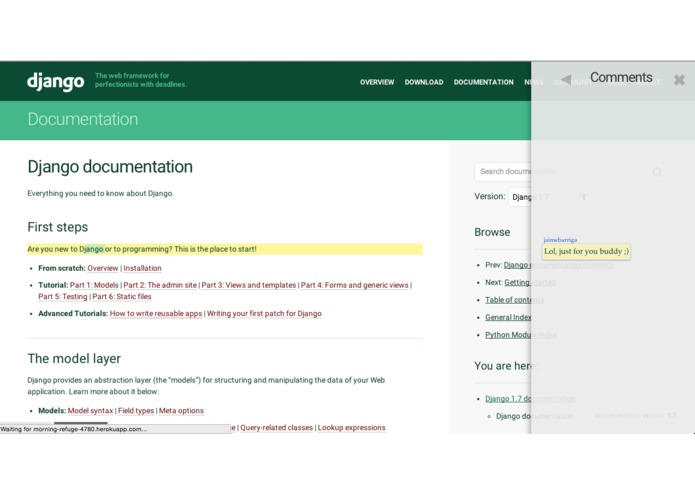Click the First steps heading
The image size is (695, 494).
(x=58, y=227)
